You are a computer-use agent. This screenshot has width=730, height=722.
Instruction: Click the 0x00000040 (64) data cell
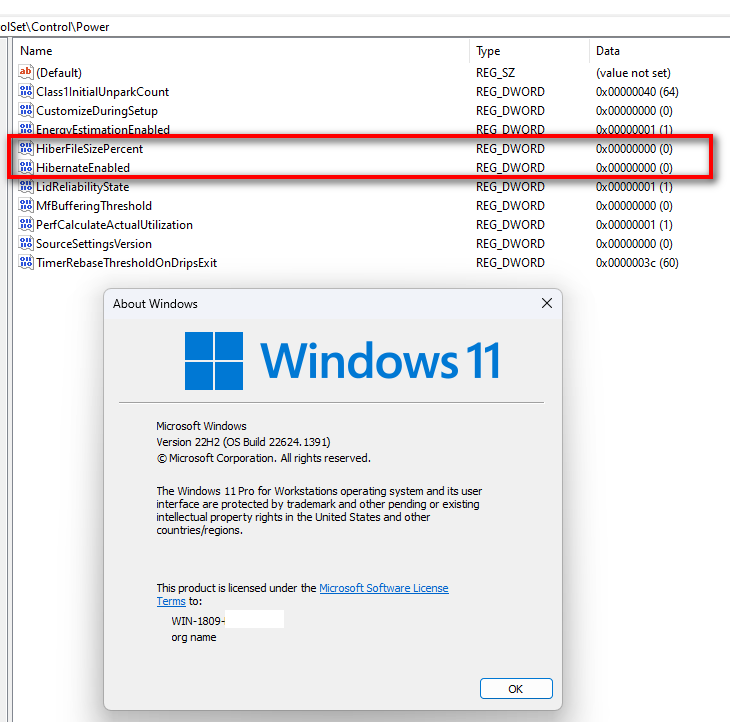point(637,92)
